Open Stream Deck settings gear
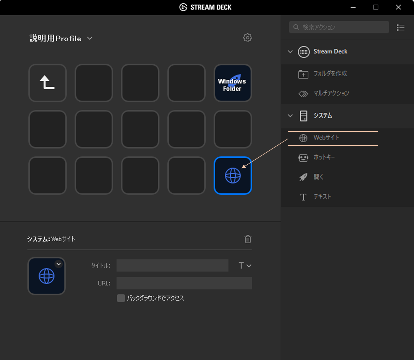 tap(247, 37)
